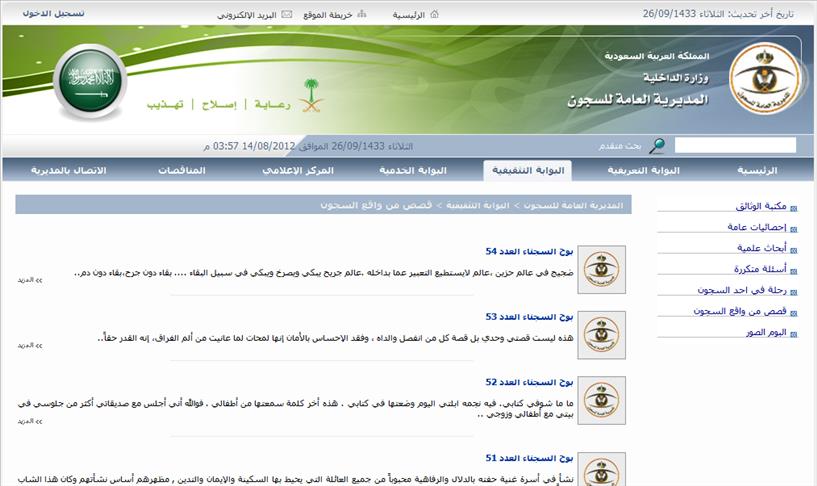Click the envelope icon for البريد الالكتروني

(287, 15)
